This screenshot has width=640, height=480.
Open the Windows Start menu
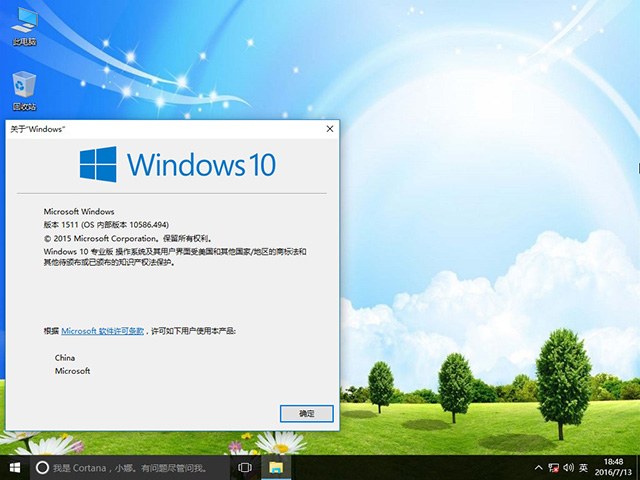(16, 467)
